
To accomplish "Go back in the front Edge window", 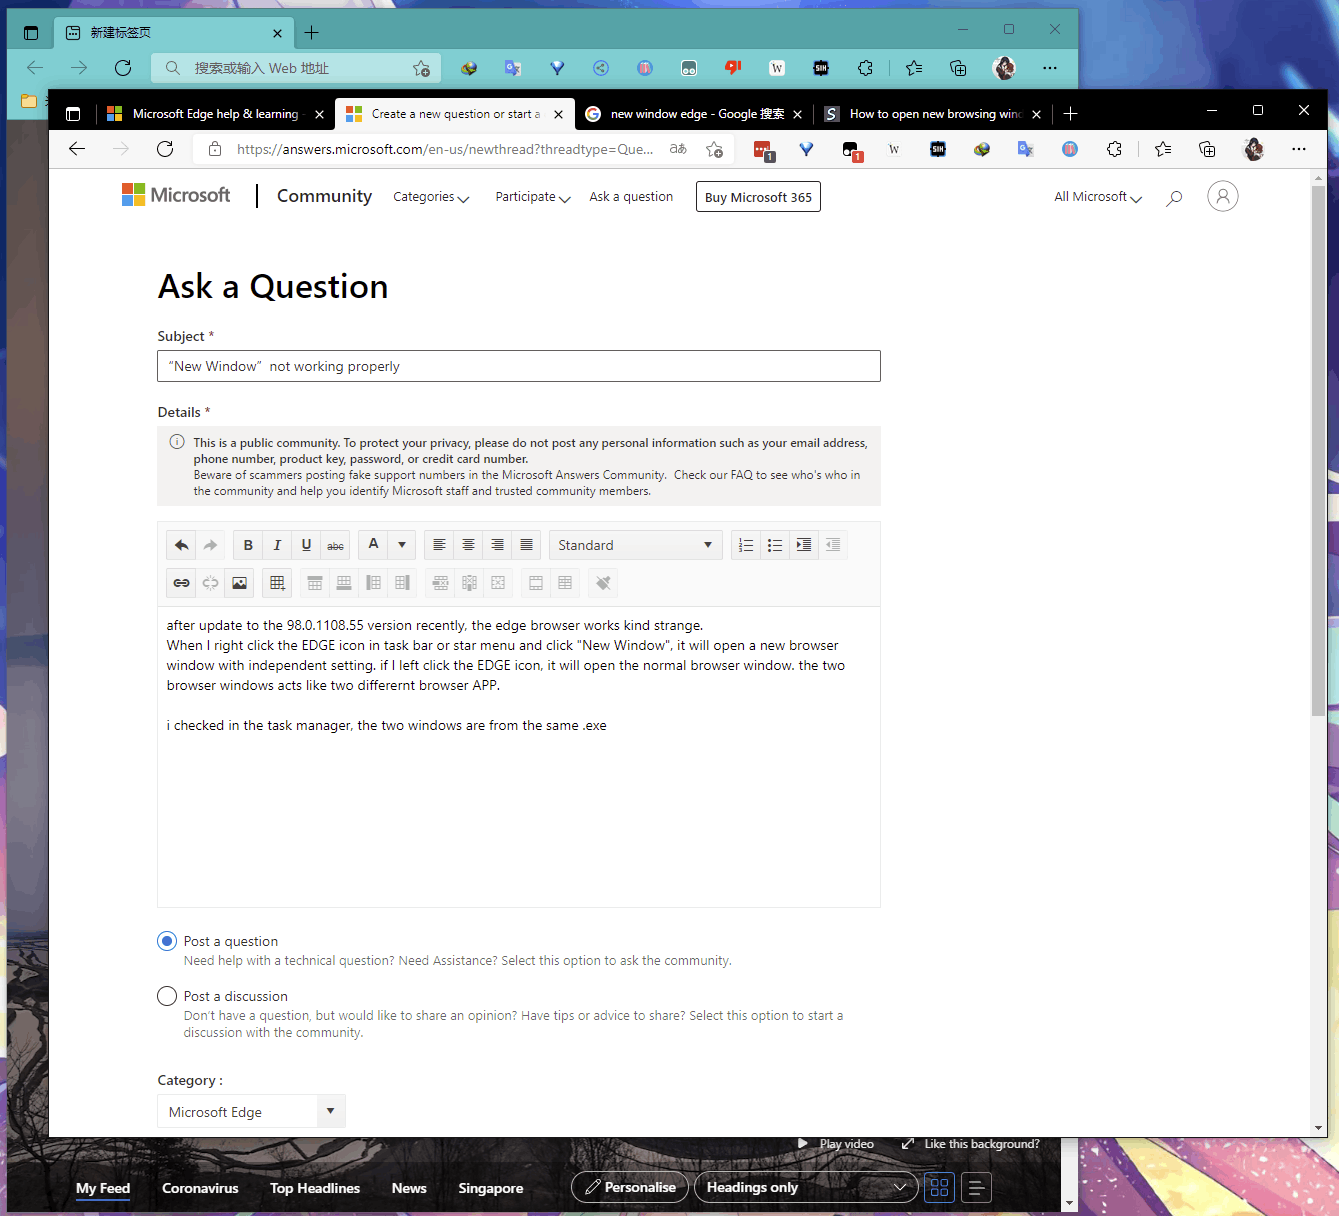I will (77, 149).
